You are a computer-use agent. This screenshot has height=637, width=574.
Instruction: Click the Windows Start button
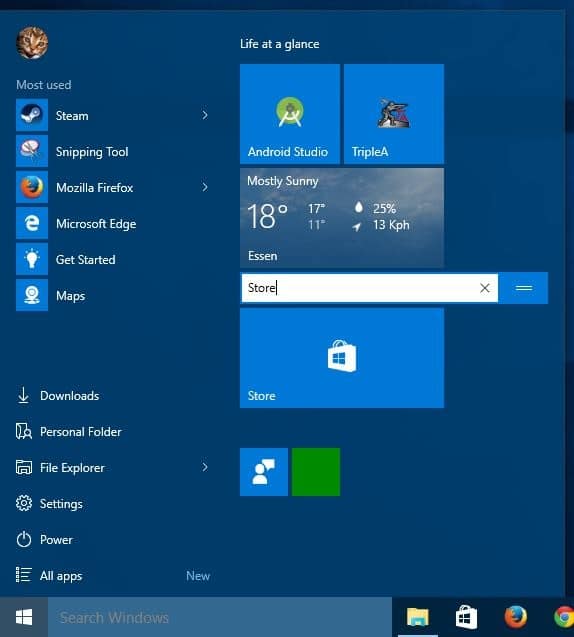[24, 617]
